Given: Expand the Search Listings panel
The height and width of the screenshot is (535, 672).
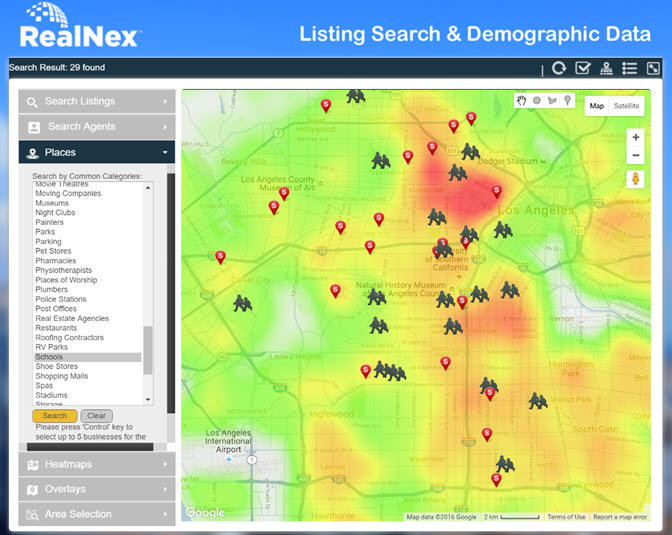Looking at the screenshot, I should coord(97,102).
